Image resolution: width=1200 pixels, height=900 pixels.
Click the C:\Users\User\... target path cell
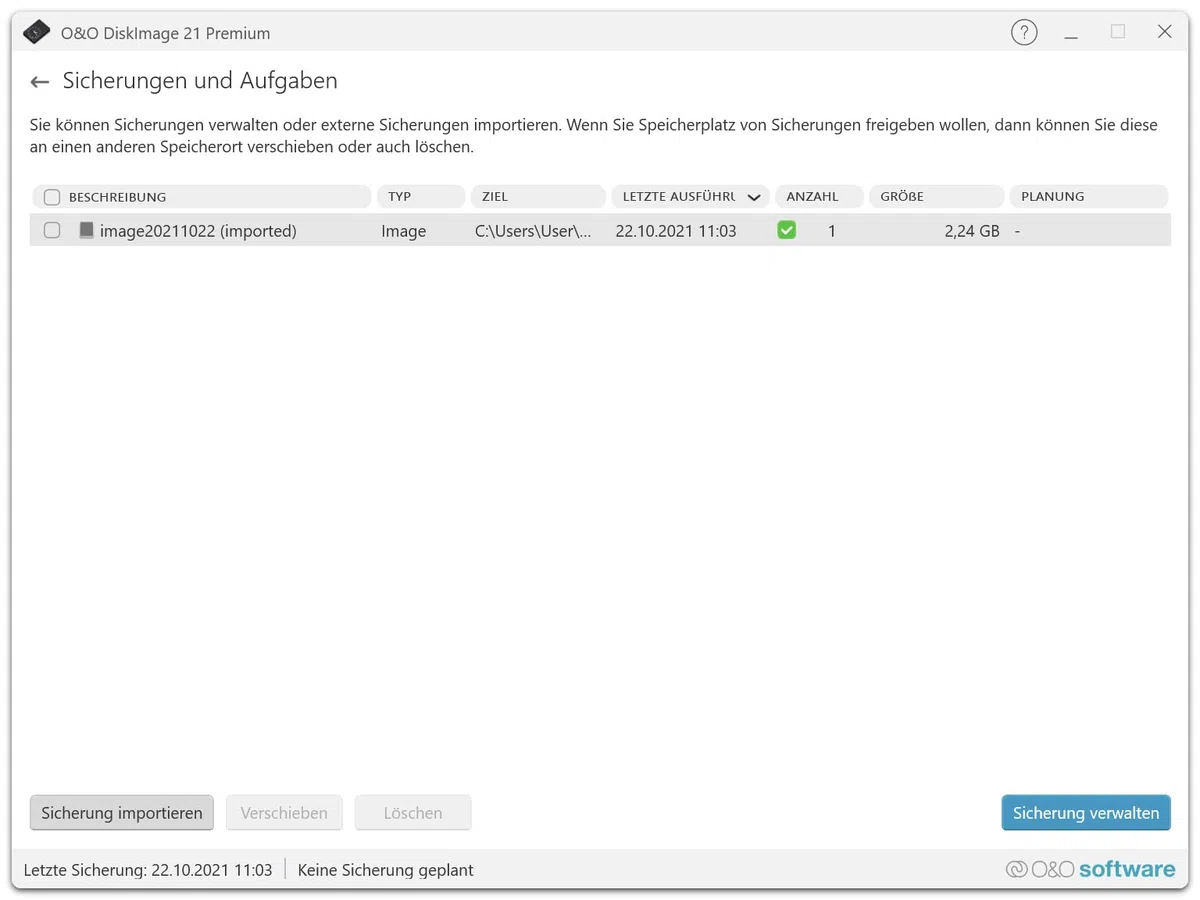pos(533,231)
